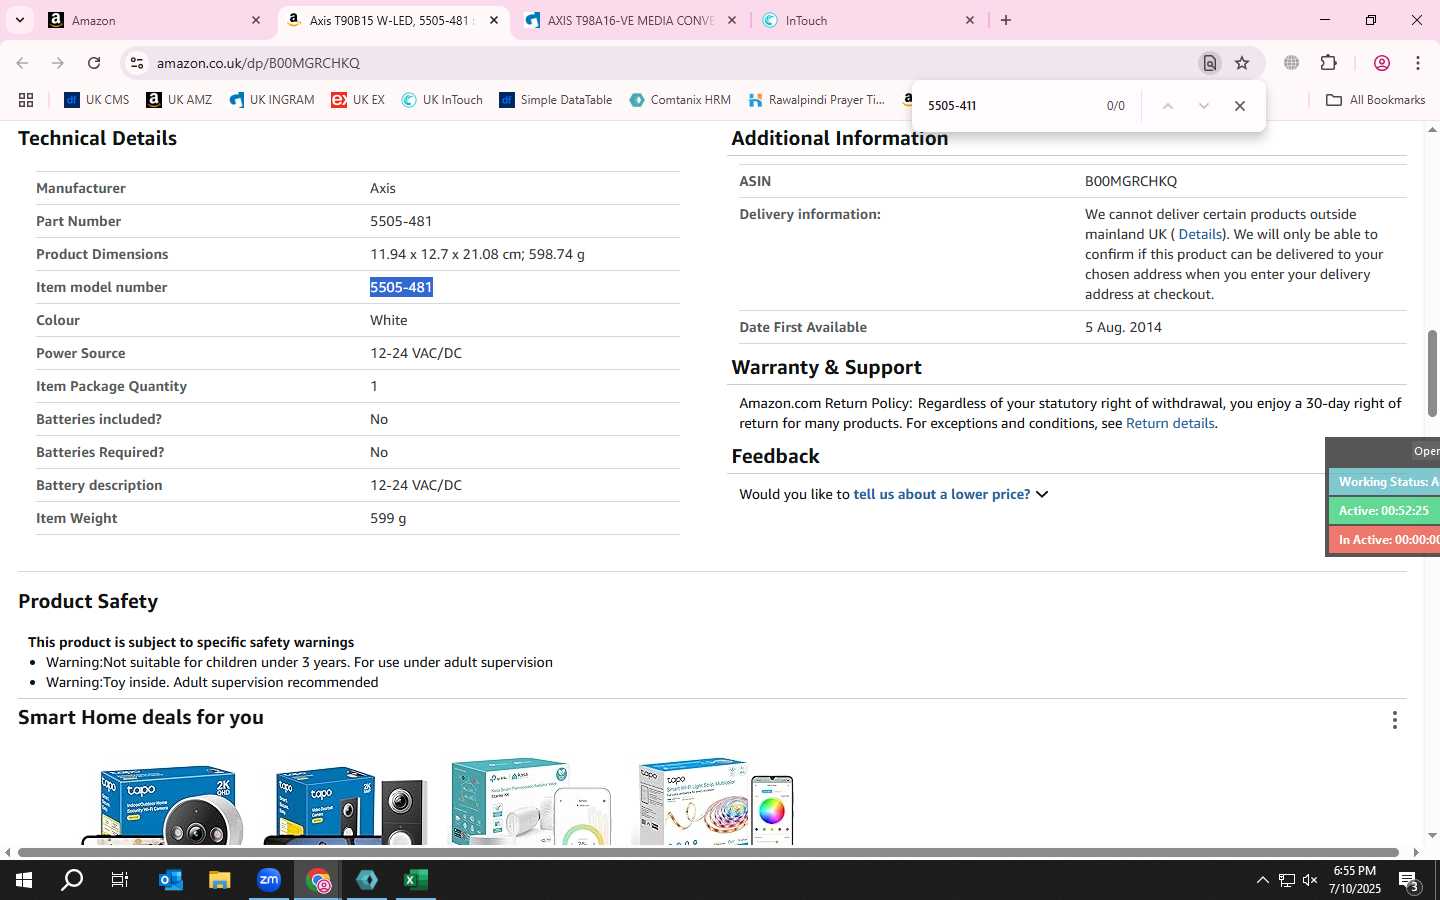Unmute the volume icon in system tray
This screenshot has height=900, width=1440.
(1310, 880)
